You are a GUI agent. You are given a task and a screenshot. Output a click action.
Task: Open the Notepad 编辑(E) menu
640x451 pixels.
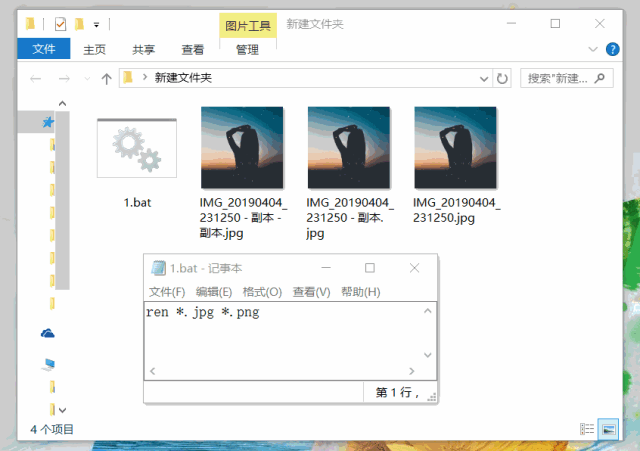pos(214,292)
